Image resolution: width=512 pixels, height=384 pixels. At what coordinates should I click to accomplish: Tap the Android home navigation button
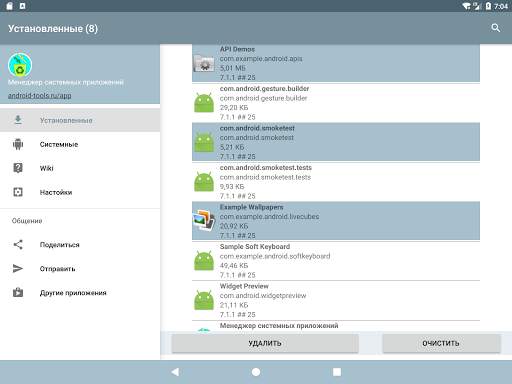pos(256,372)
